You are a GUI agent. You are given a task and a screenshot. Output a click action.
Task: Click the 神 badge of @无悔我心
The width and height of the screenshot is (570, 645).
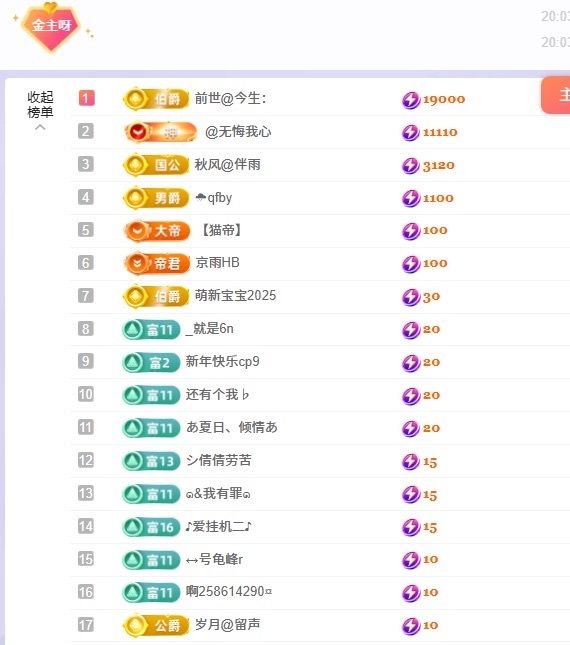click(161, 132)
